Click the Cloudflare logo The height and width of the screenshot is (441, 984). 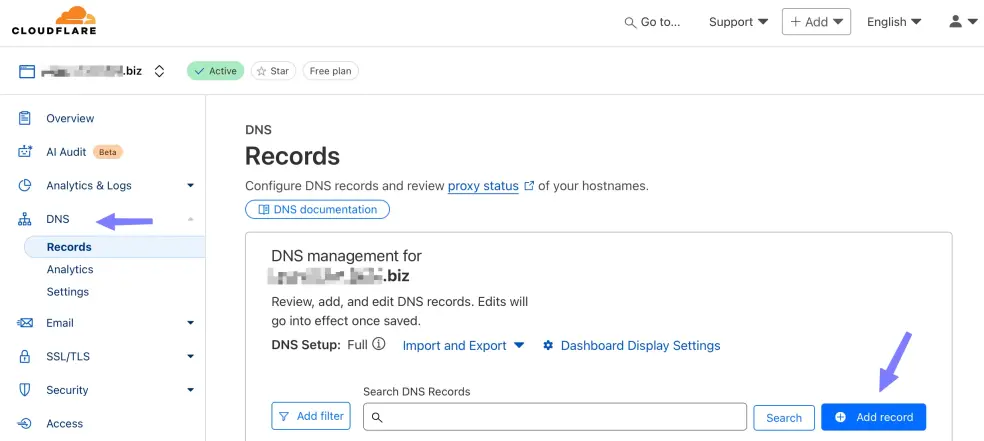point(55,21)
